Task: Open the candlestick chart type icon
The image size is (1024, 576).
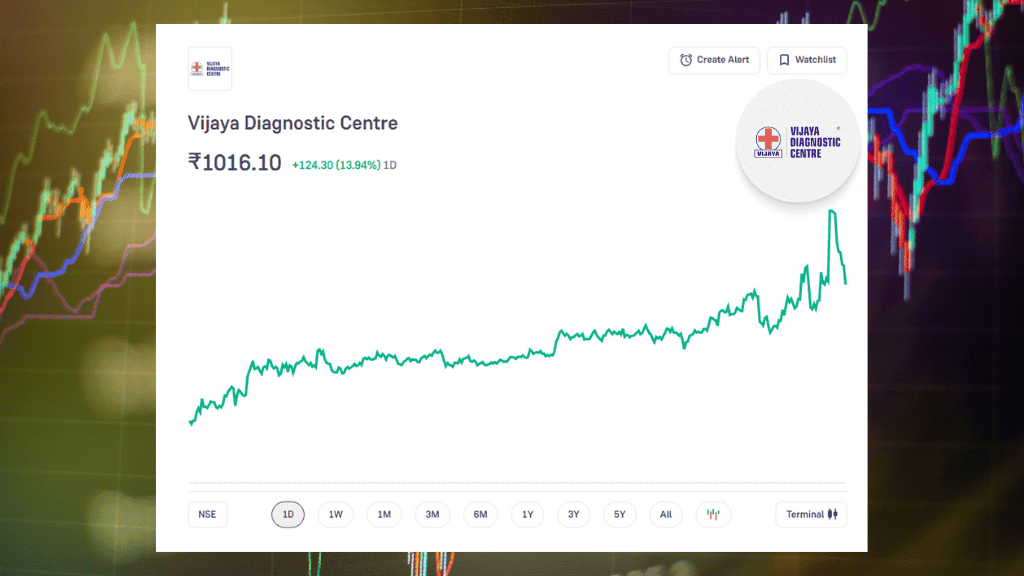Action: (713, 515)
